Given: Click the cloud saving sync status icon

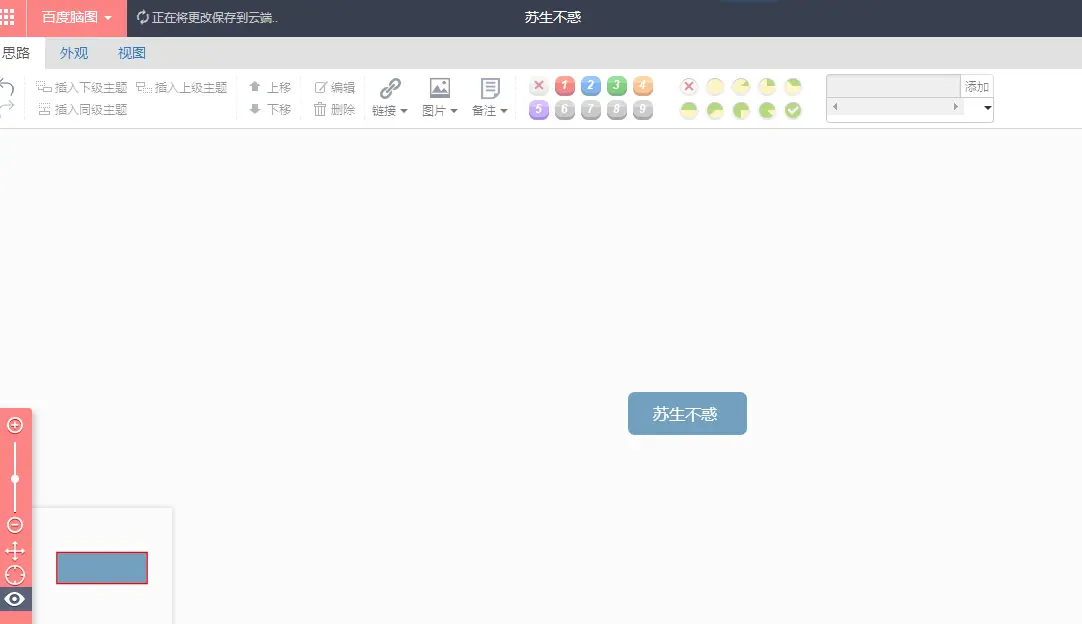Looking at the screenshot, I should coord(142,17).
